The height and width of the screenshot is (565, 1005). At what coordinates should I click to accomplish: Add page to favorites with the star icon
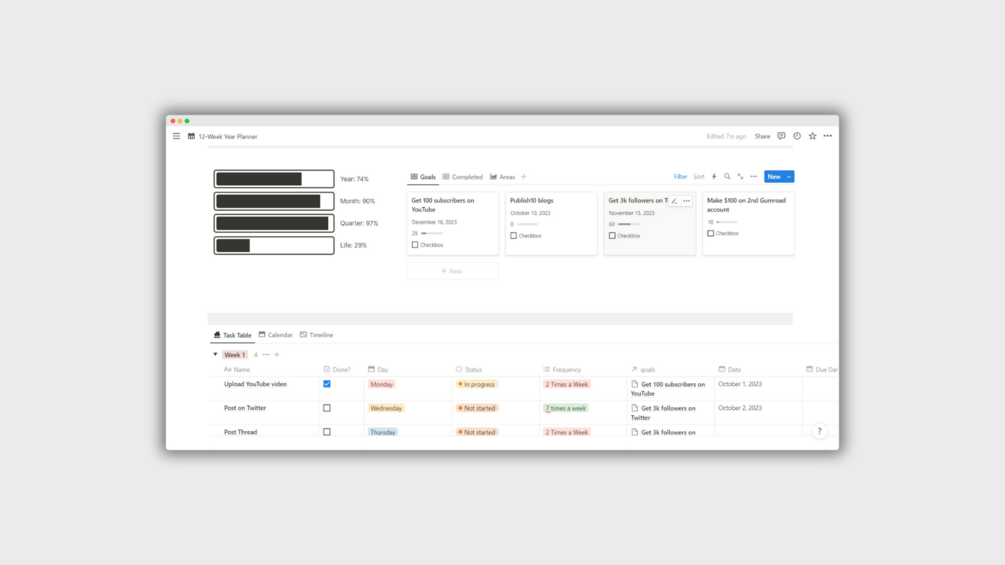pyautogui.click(x=812, y=136)
